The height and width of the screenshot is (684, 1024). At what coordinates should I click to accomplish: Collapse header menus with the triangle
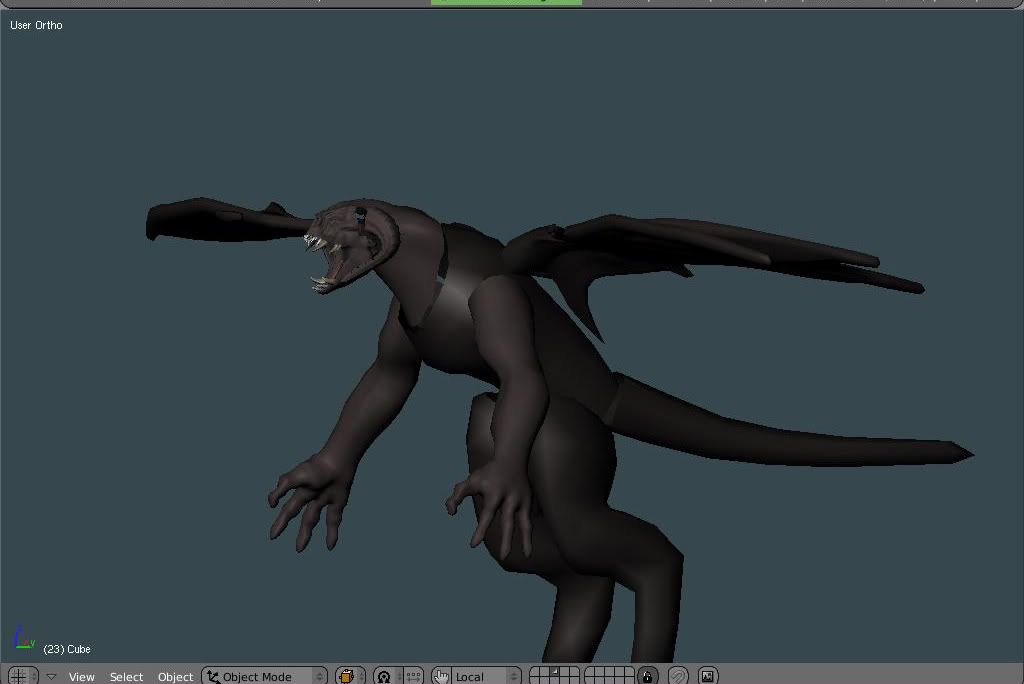click(51, 677)
